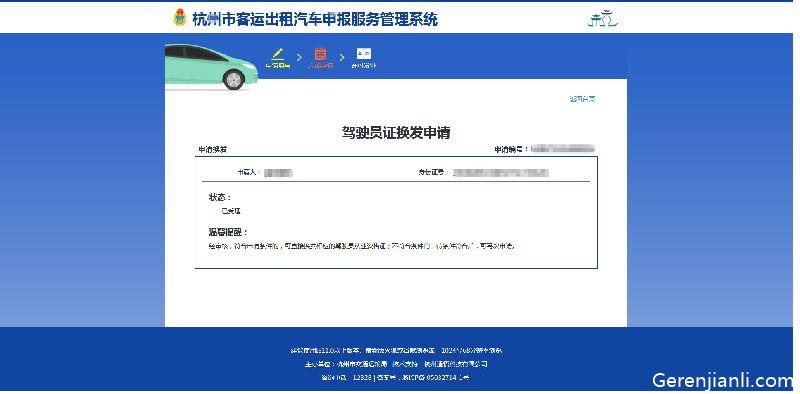Viewport: 800px width, 394px height.
Task: Click the national emblem logo in the header
Action: click(180, 18)
